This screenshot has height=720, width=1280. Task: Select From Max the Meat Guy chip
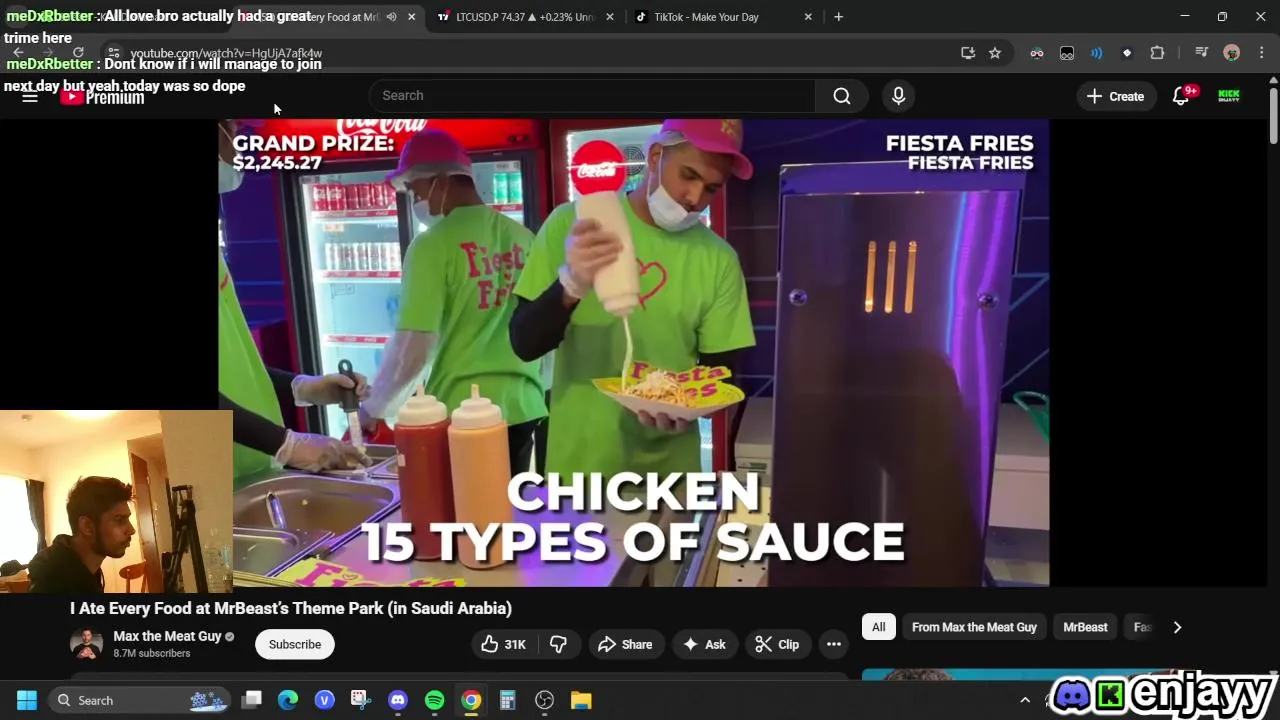point(974,627)
